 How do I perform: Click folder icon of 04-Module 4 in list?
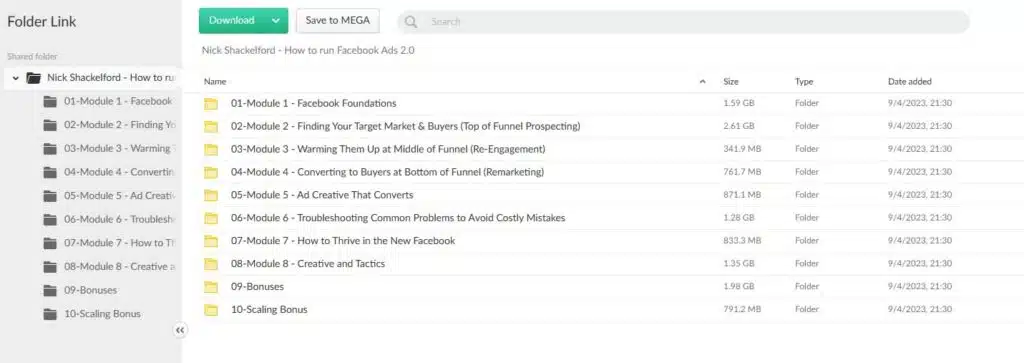click(x=211, y=172)
